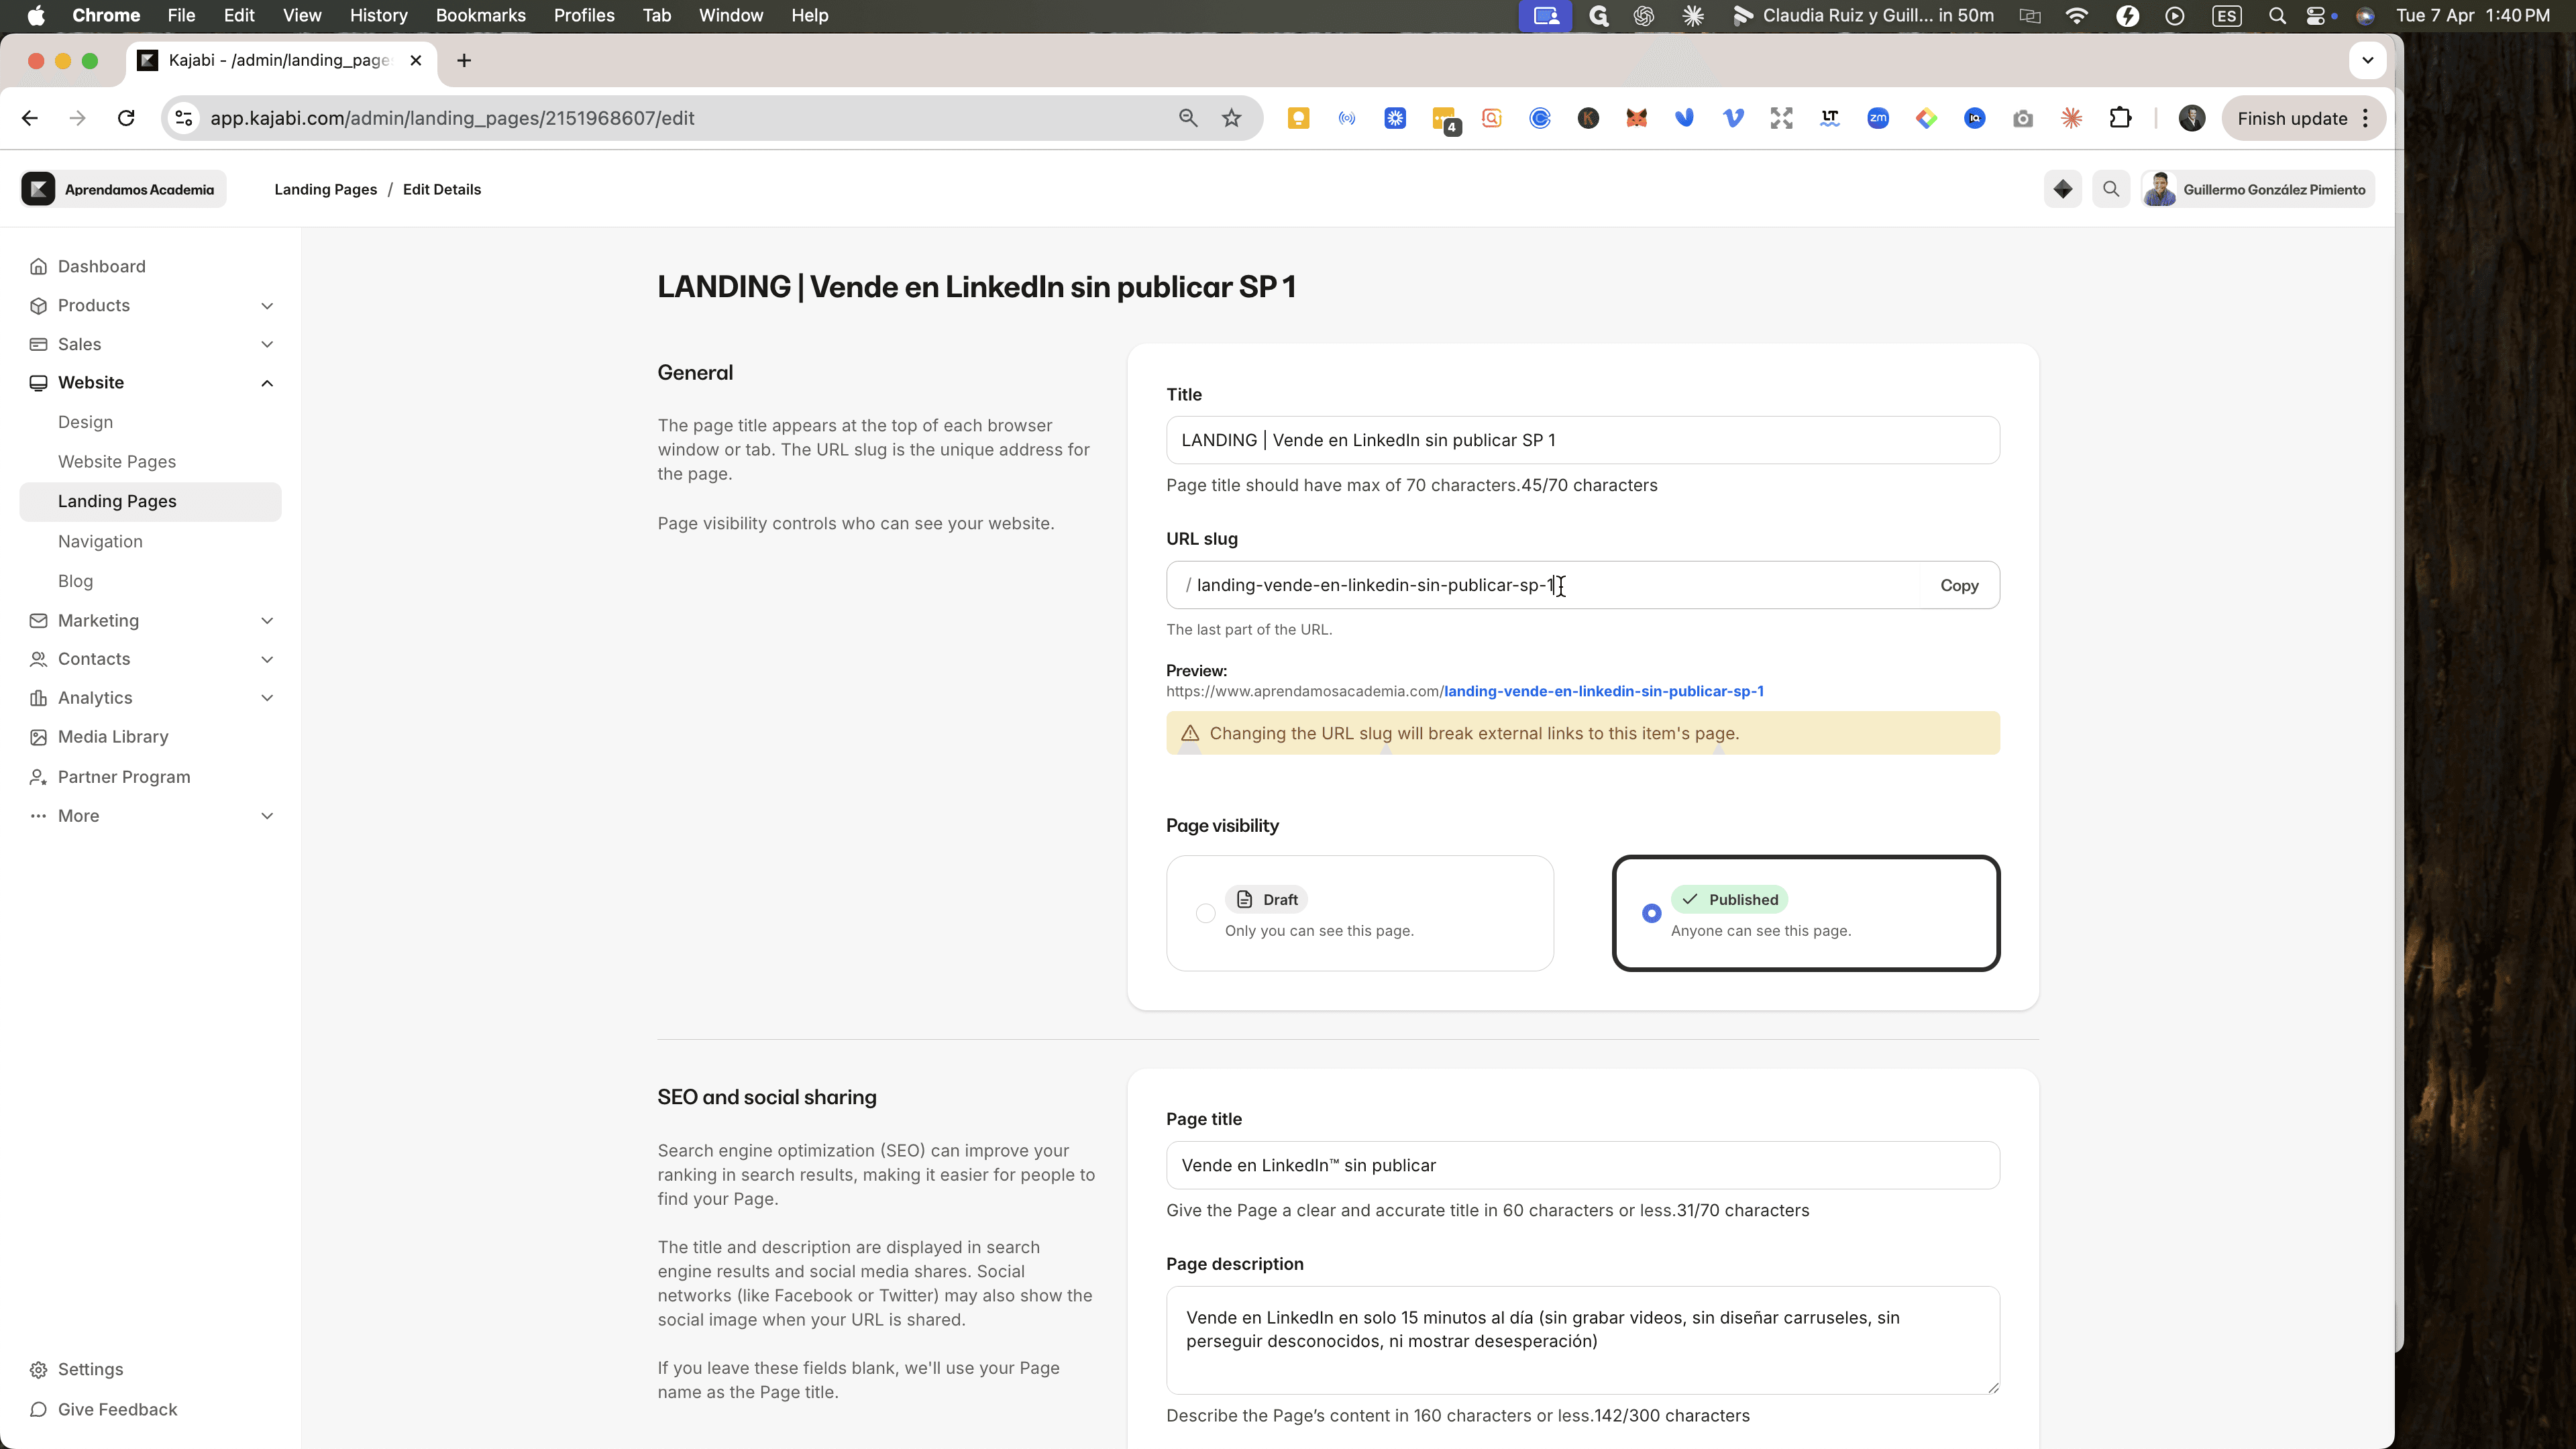The image size is (2576, 1449).
Task: Click the Kajabi logo icon beside Aprendamos Academia
Action: [38, 189]
